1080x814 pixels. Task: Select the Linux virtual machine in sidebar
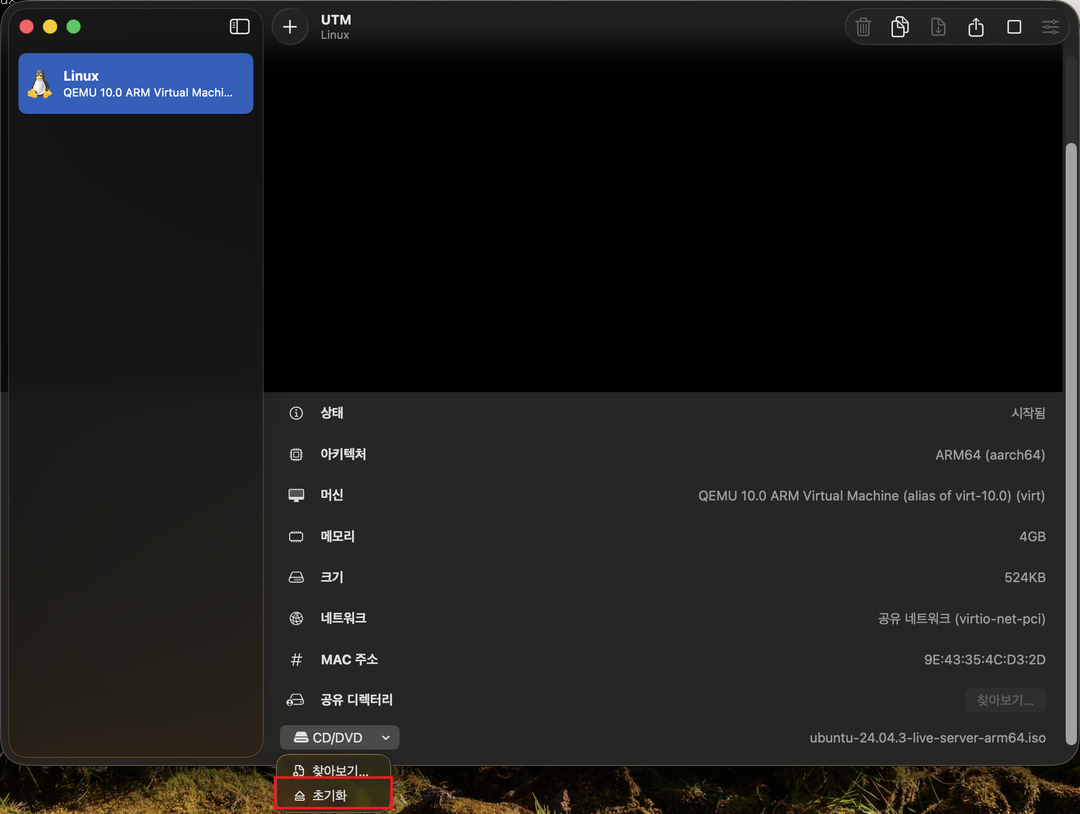[x=136, y=84]
